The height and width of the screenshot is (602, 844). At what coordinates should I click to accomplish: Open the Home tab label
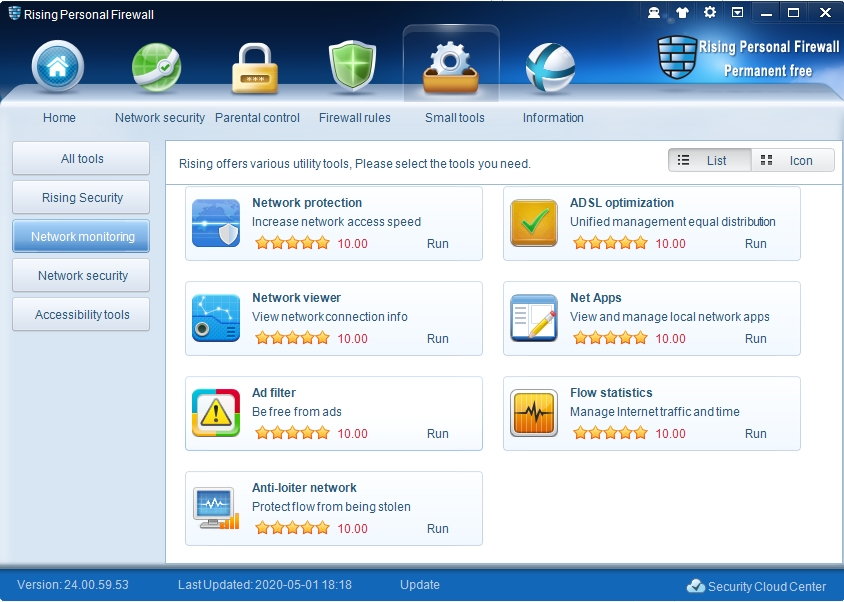tap(59, 117)
